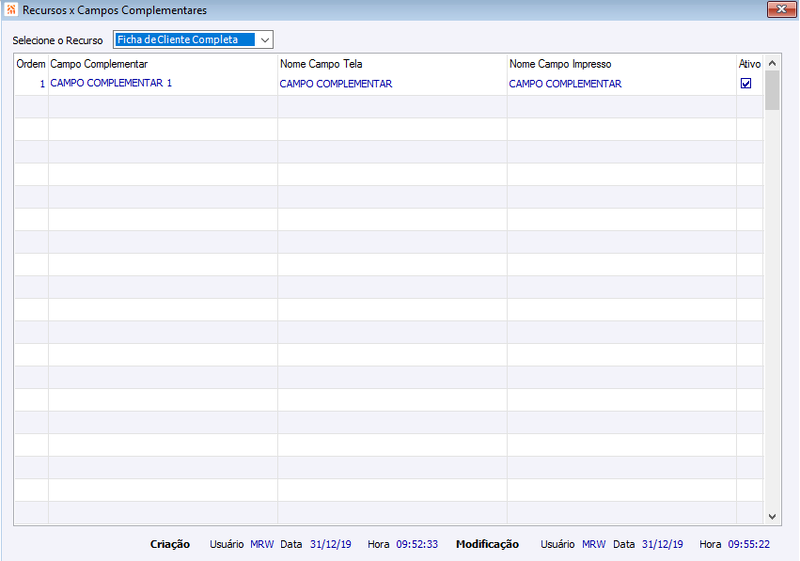The image size is (800, 561).
Task: Uncheck the Ativo checkbox for Campo Complementar 1
Action: click(746, 83)
